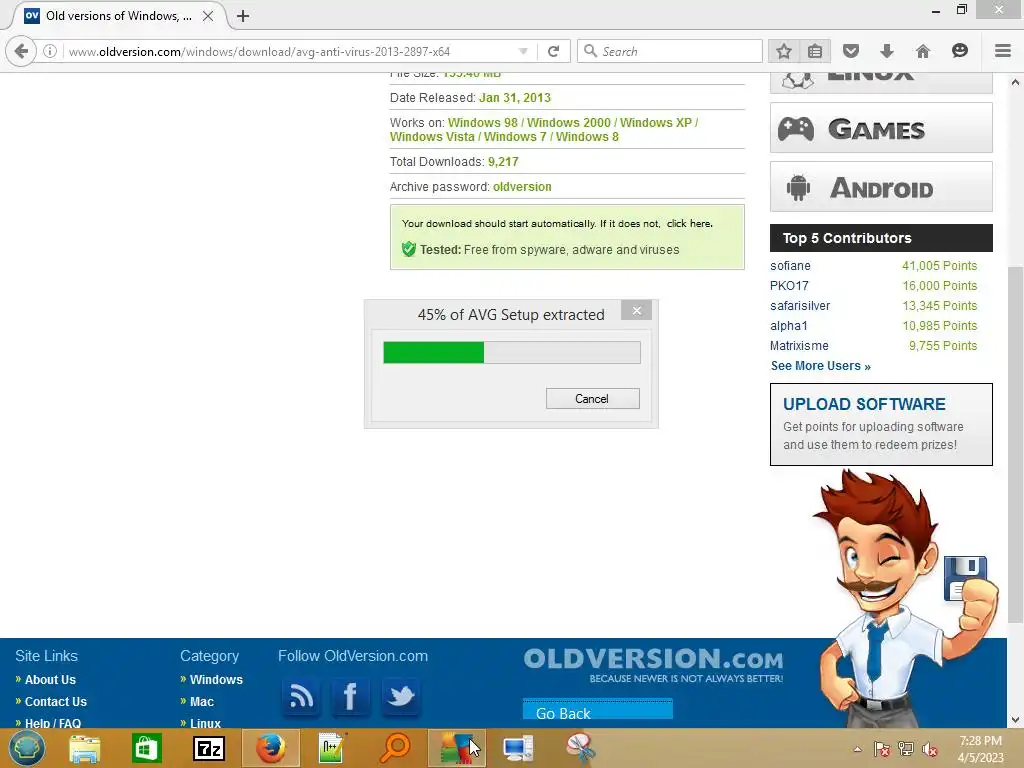Click the OldVersion.com footer logo
The height and width of the screenshot is (768, 1024).
[x=653, y=664]
